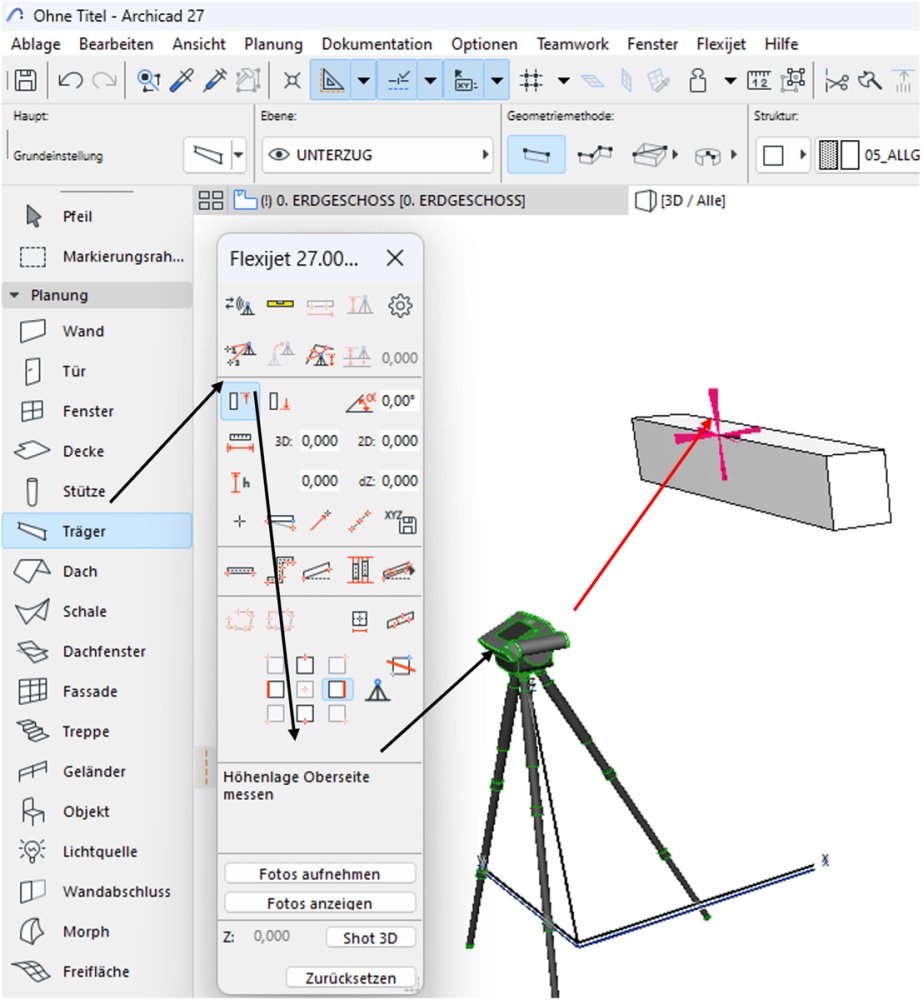Select the right-edge anchor point
923x1000 pixels.
point(337,689)
